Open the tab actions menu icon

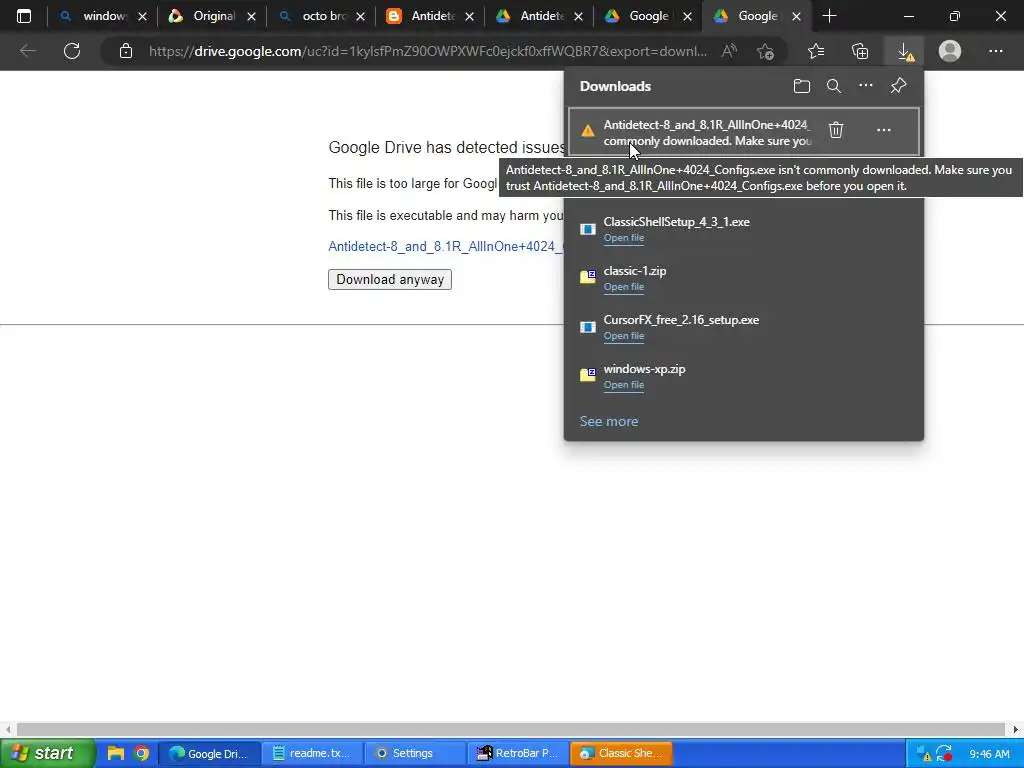pos(24,16)
